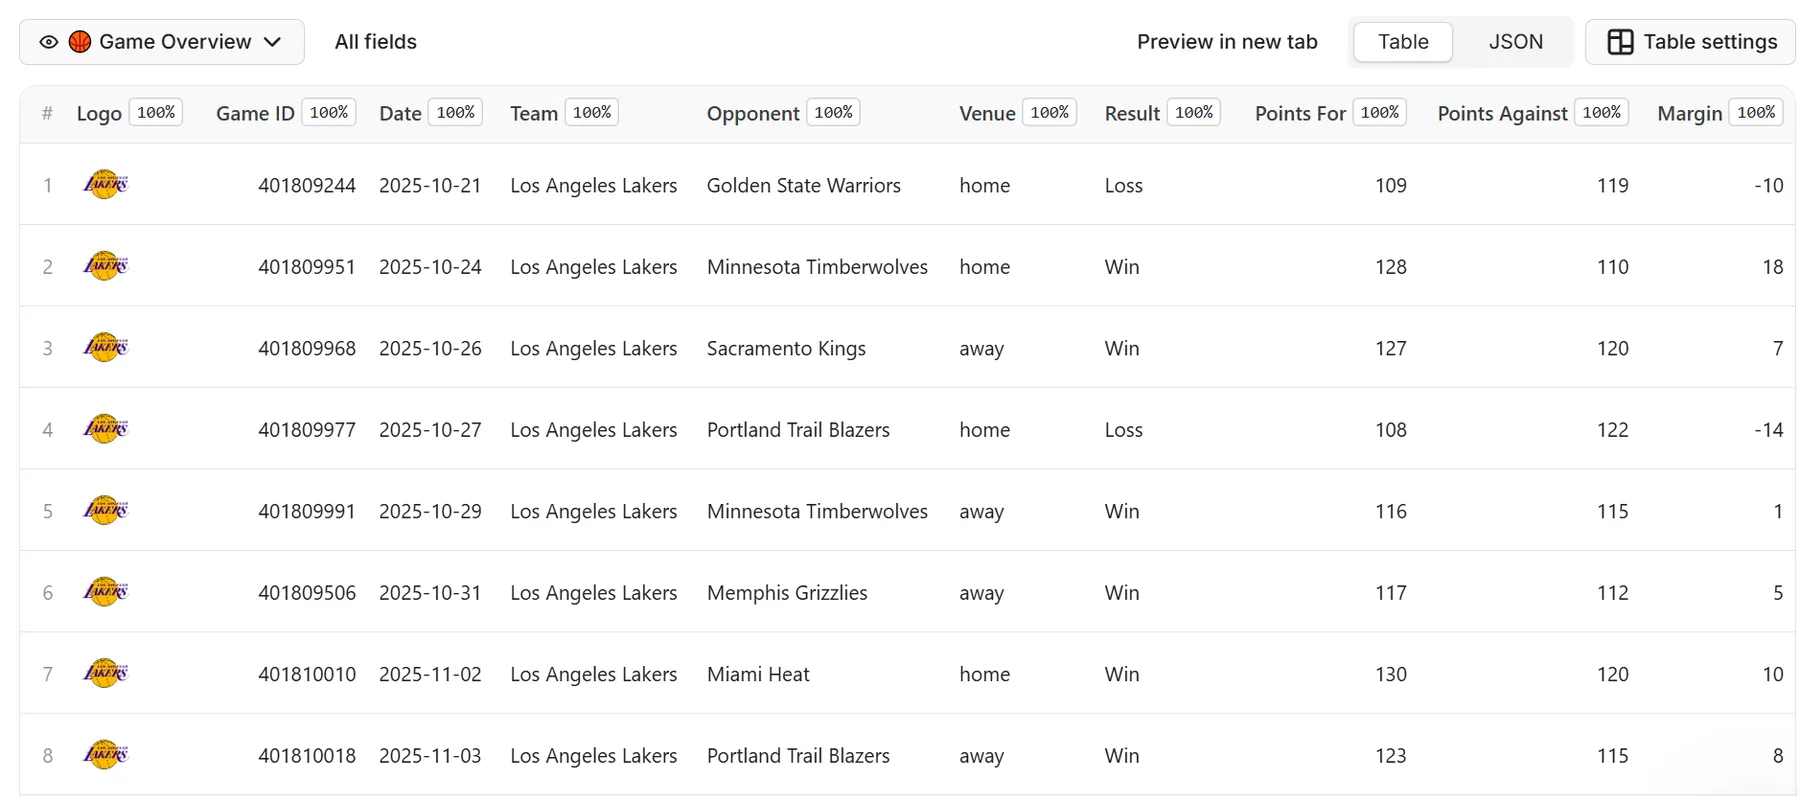Click Lakers logo in row 3
The image size is (1800, 797).
point(105,348)
